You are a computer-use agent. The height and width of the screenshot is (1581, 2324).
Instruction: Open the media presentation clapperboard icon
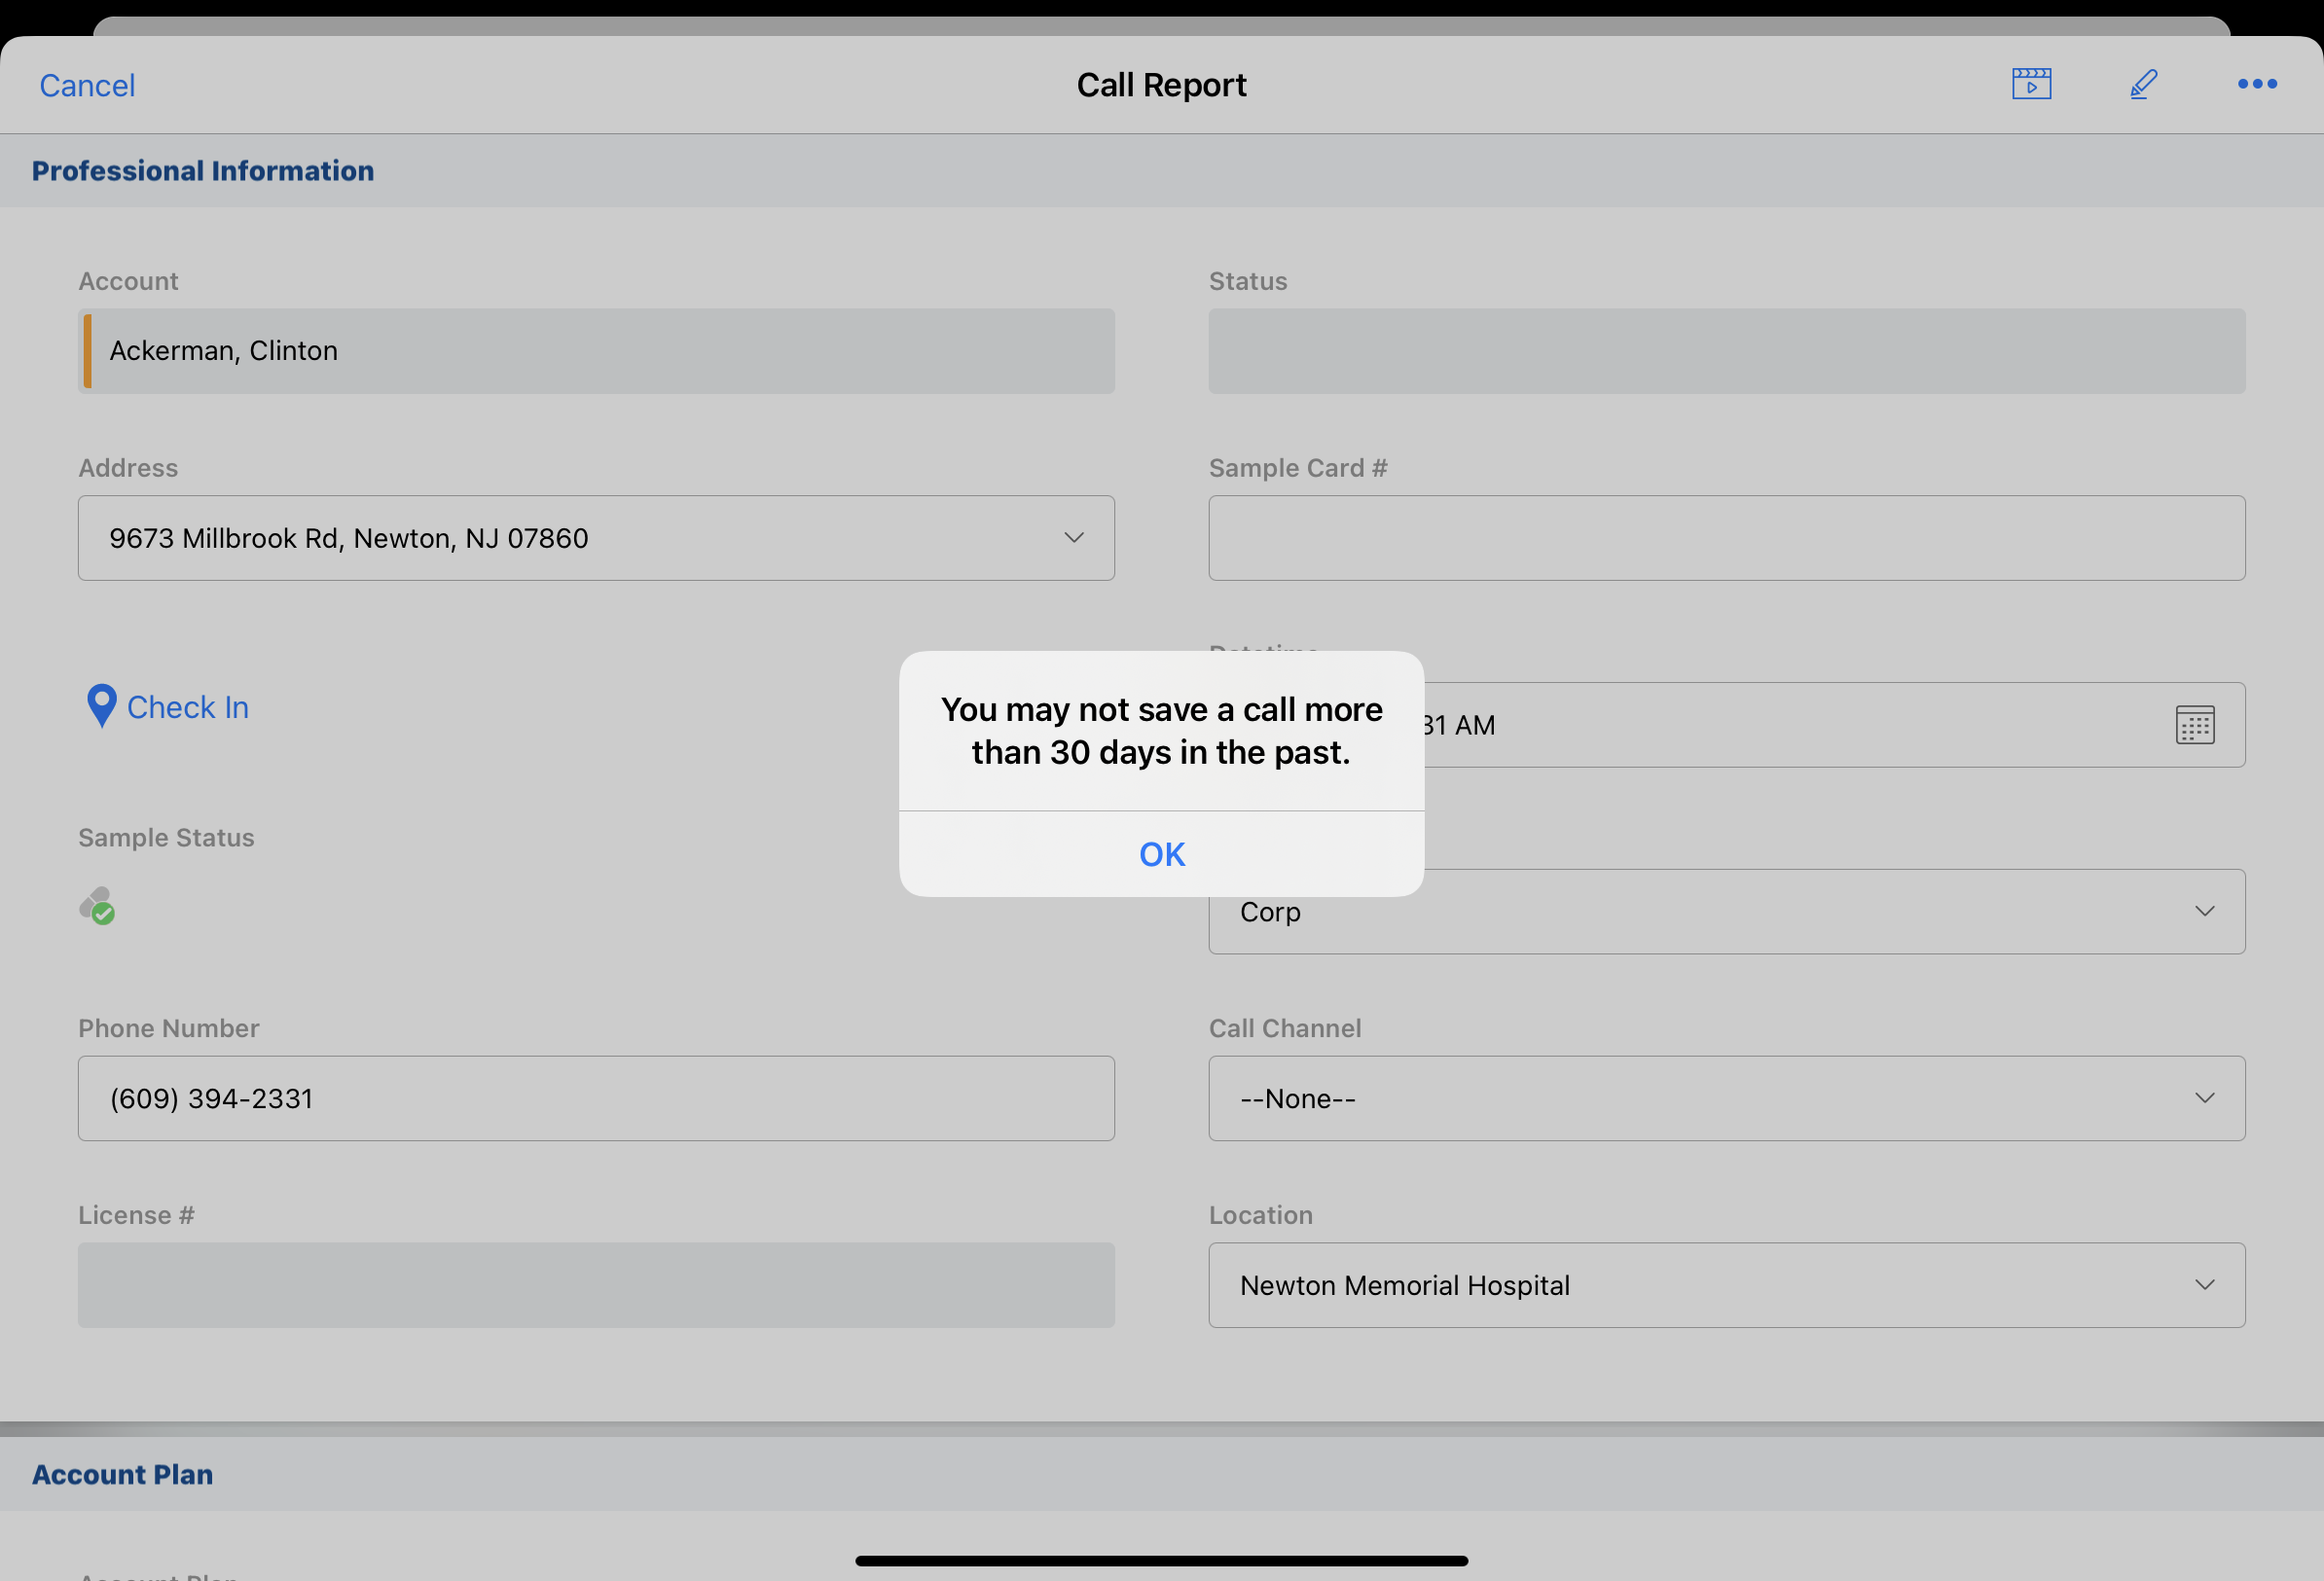coord(2031,84)
